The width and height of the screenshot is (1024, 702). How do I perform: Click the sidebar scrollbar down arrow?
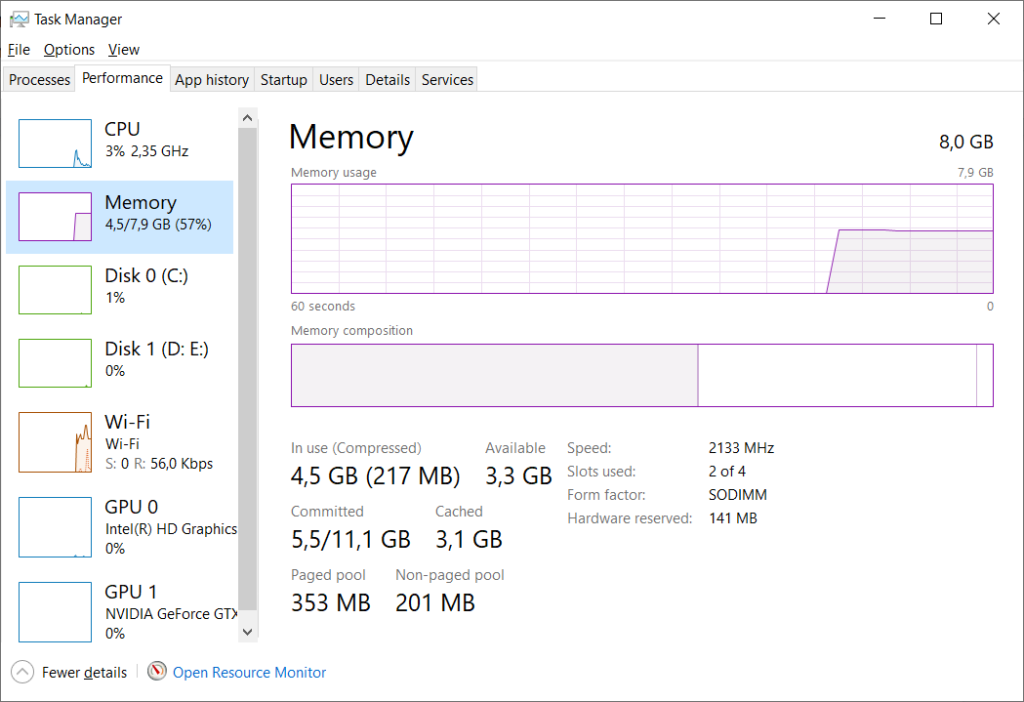(x=247, y=631)
